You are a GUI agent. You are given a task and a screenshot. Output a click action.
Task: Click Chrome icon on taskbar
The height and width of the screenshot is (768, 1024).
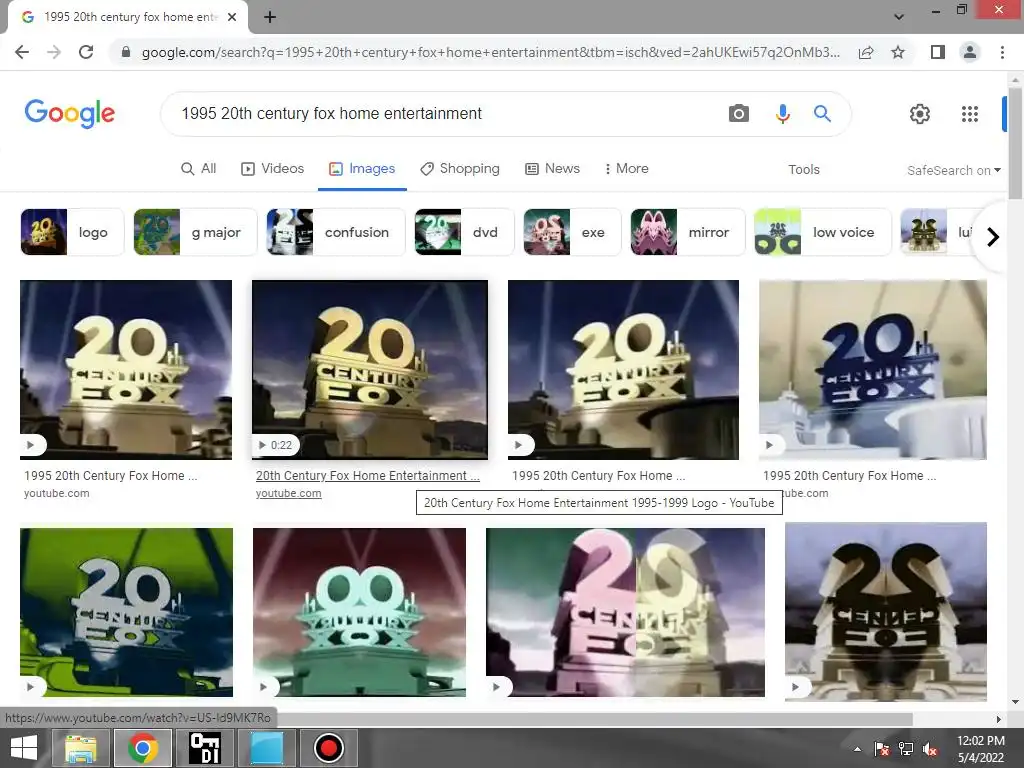143,748
